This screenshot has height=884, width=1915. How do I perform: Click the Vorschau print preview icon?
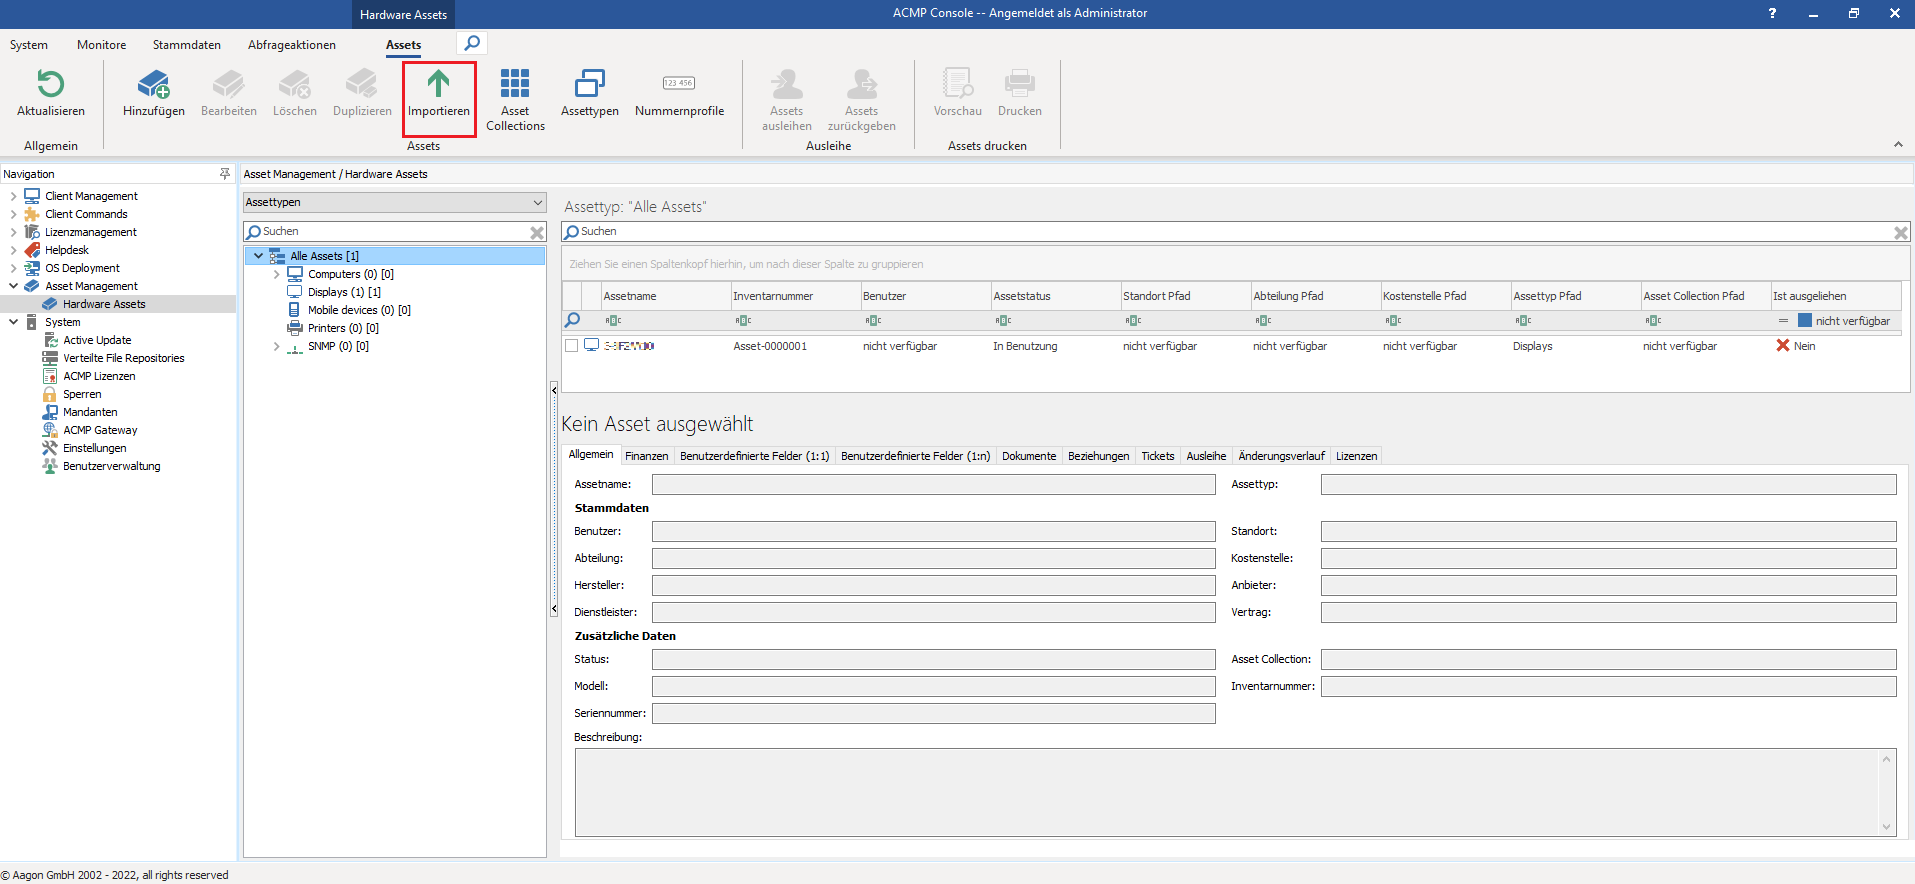pos(958,83)
